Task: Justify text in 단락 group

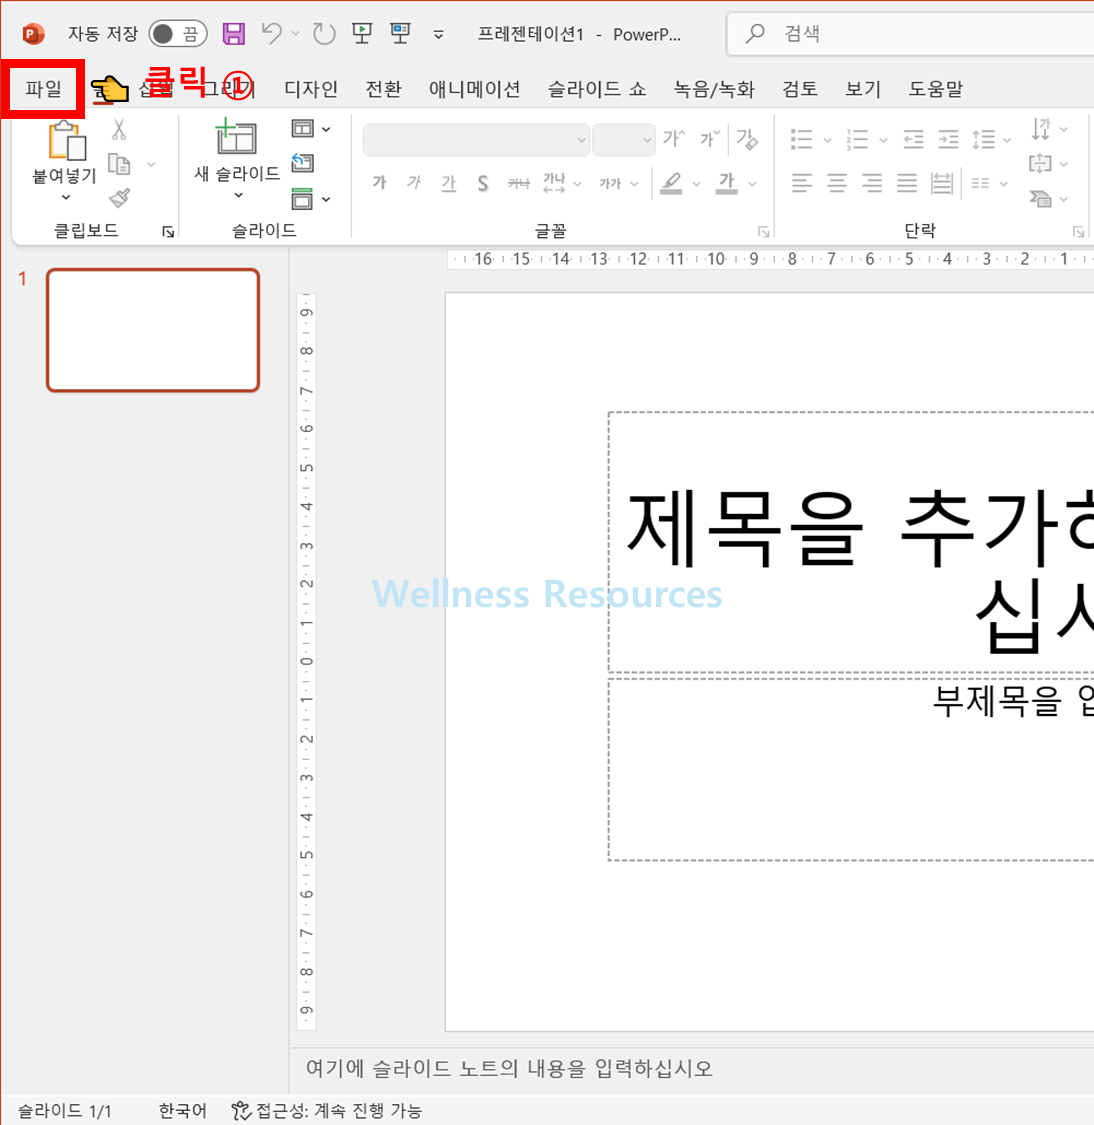Action: click(x=907, y=184)
